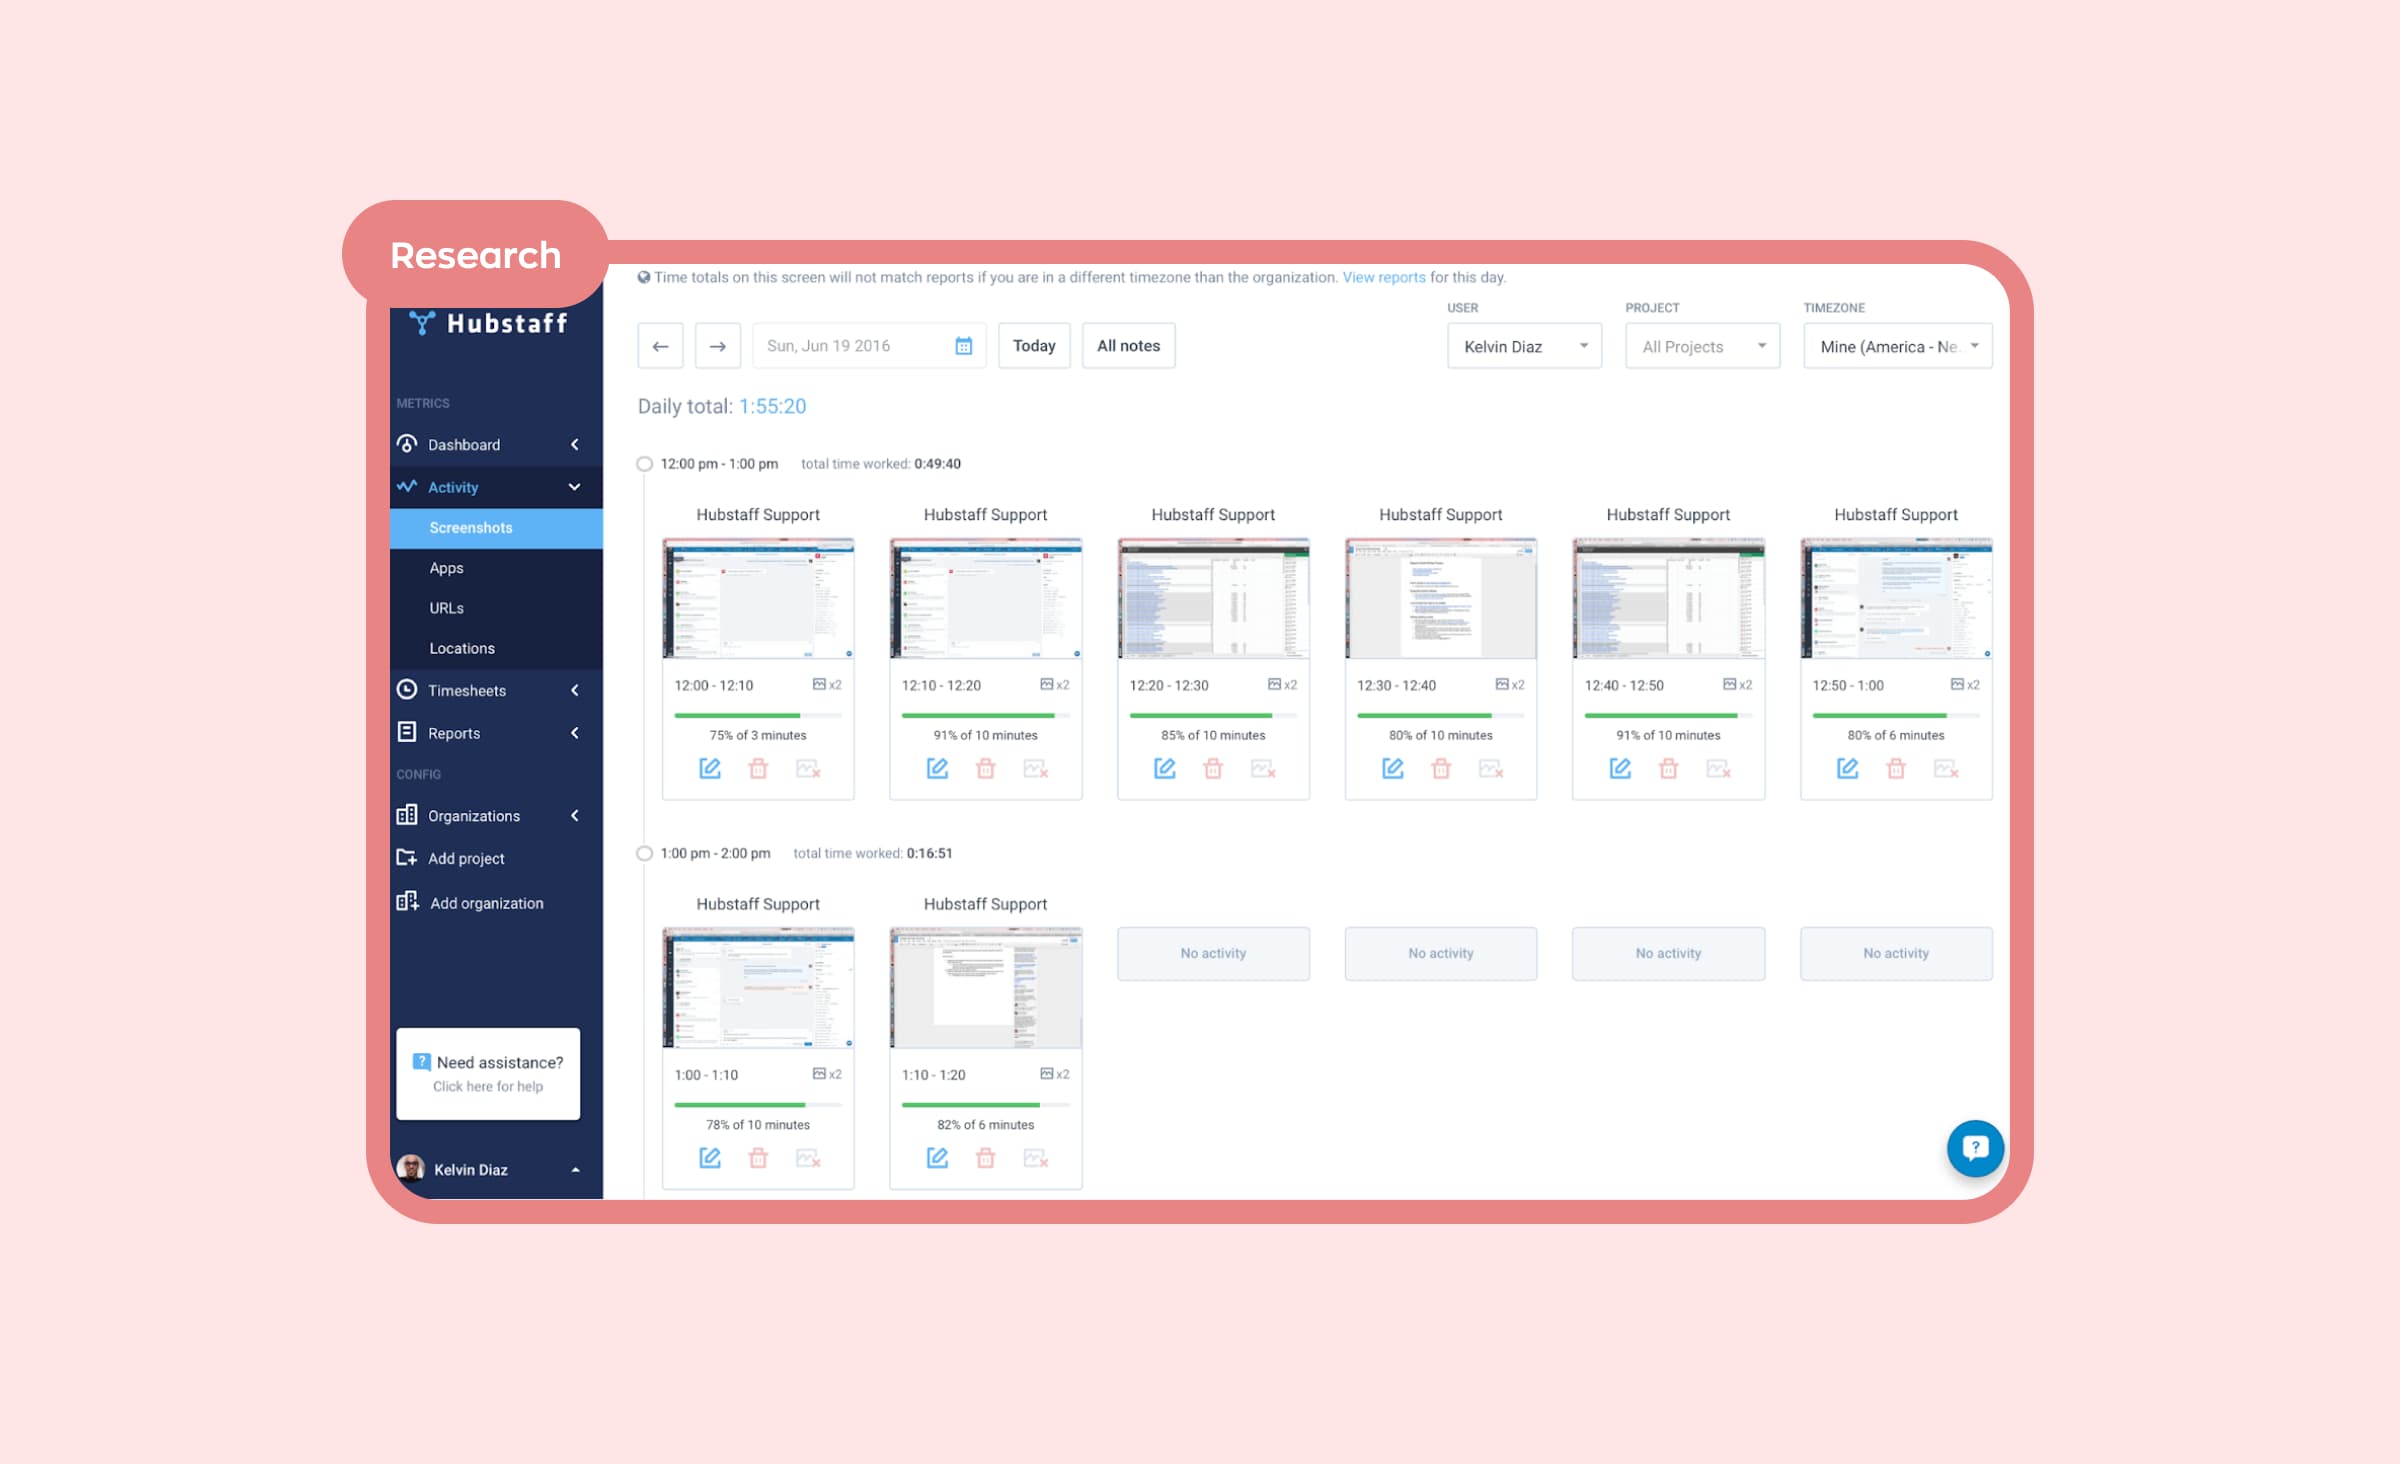Delete the 12:10 - 12:20 time entry

(x=986, y=768)
